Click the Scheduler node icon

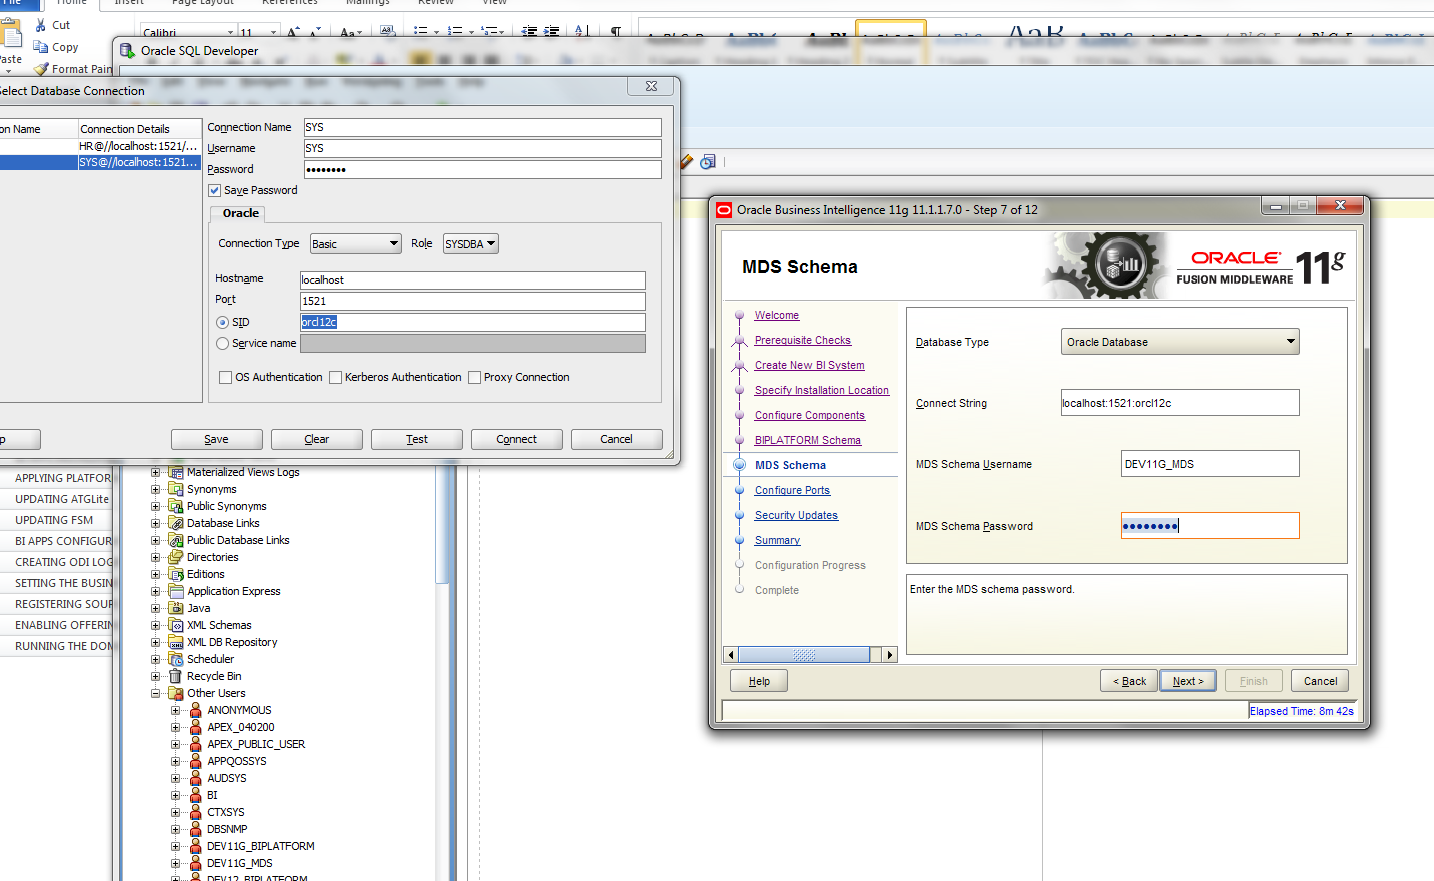(176, 659)
